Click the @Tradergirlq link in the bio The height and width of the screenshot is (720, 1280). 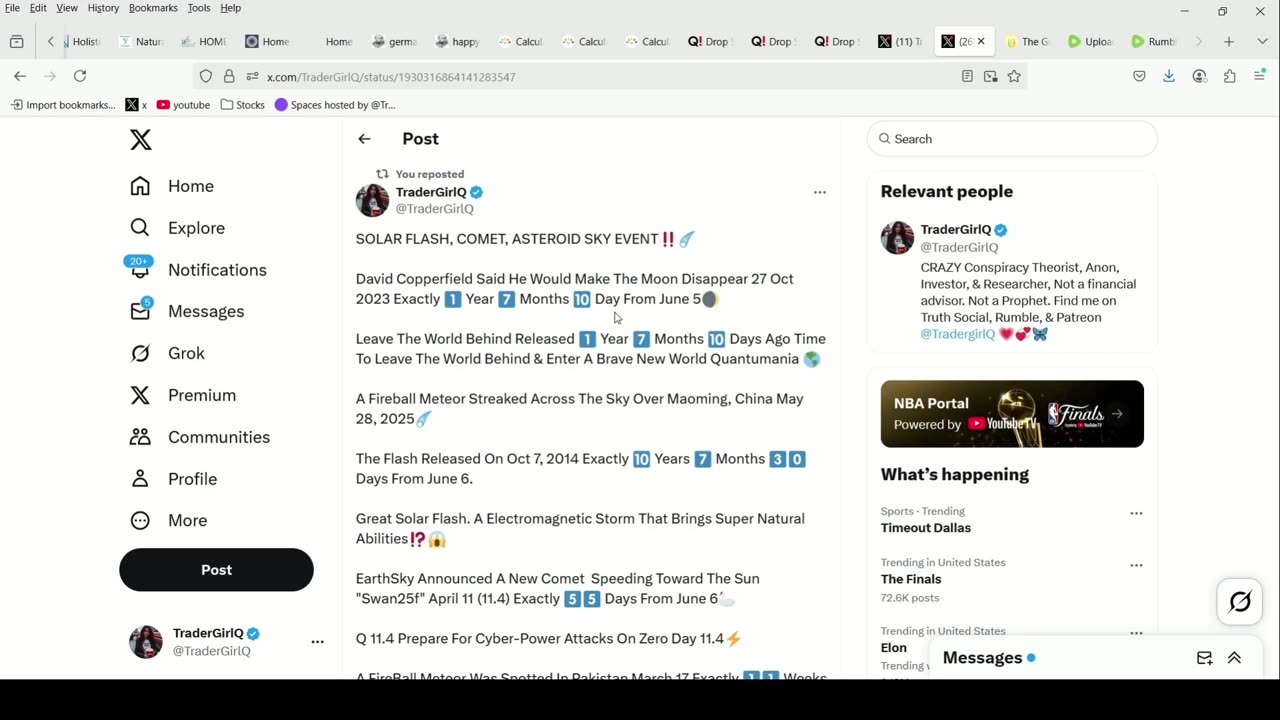pyautogui.click(x=958, y=334)
